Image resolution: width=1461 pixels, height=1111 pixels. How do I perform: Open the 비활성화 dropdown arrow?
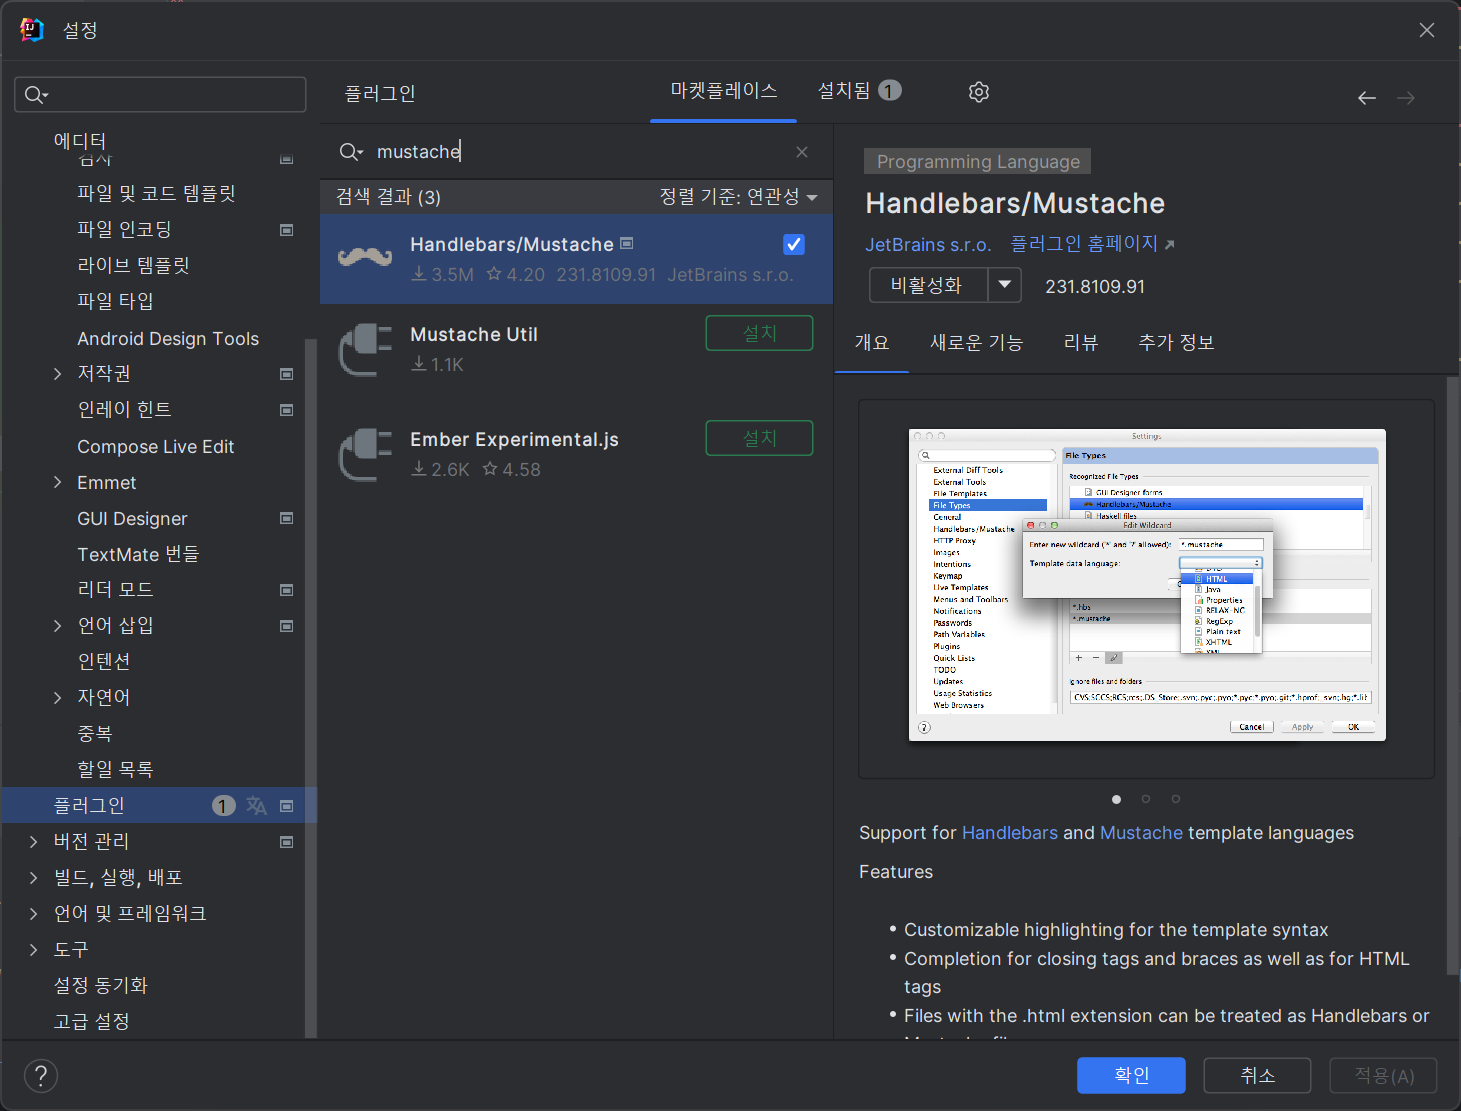pos(1005,285)
